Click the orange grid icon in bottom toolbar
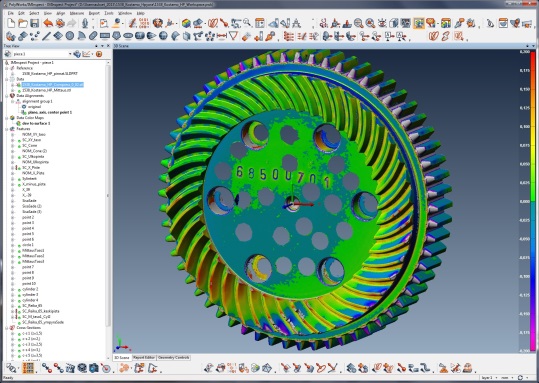Image resolution: width=539 pixels, height=383 pixels. click(x=28, y=368)
